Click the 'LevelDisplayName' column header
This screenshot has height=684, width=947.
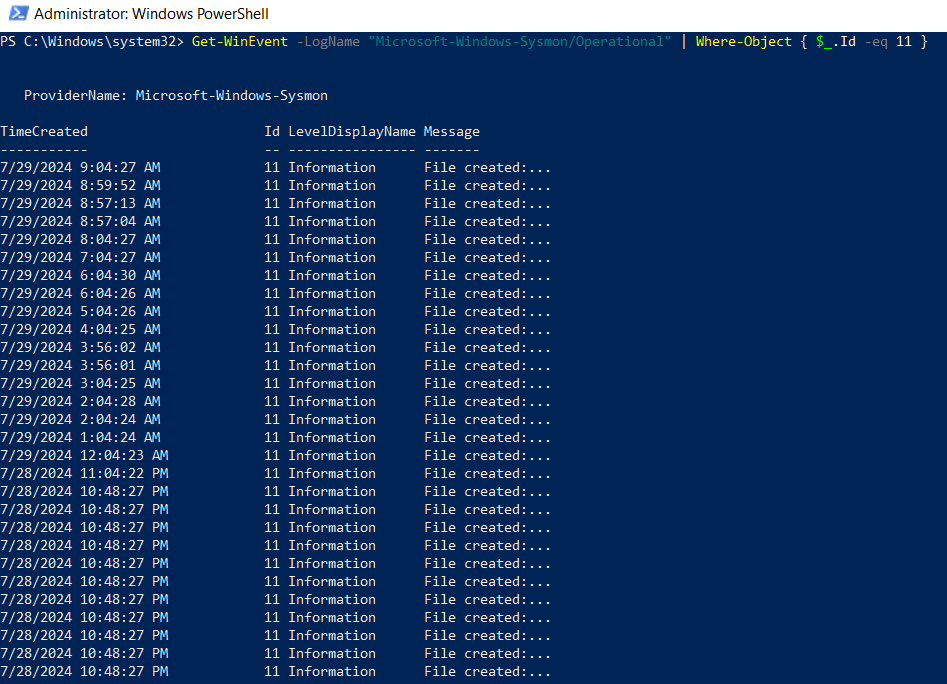(x=352, y=132)
